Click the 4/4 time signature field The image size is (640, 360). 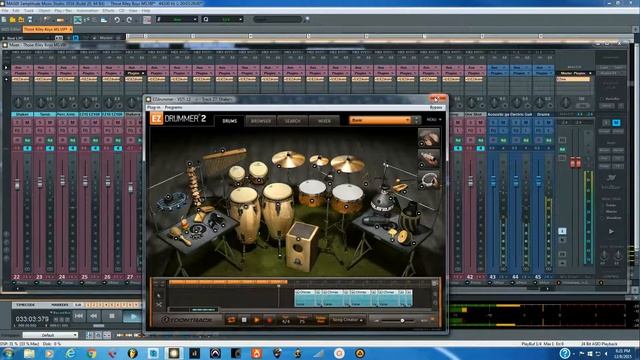click(286, 320)
